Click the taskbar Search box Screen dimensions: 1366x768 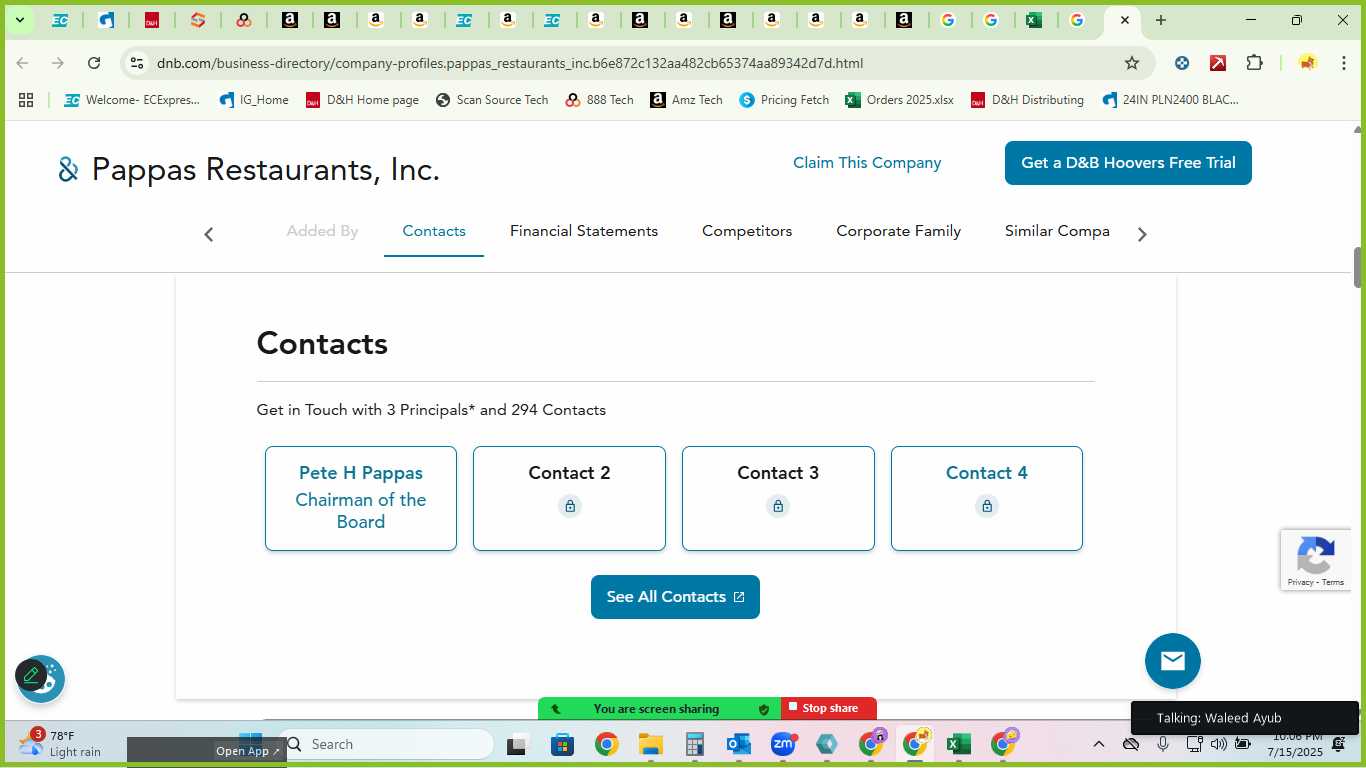coord(388,744)
